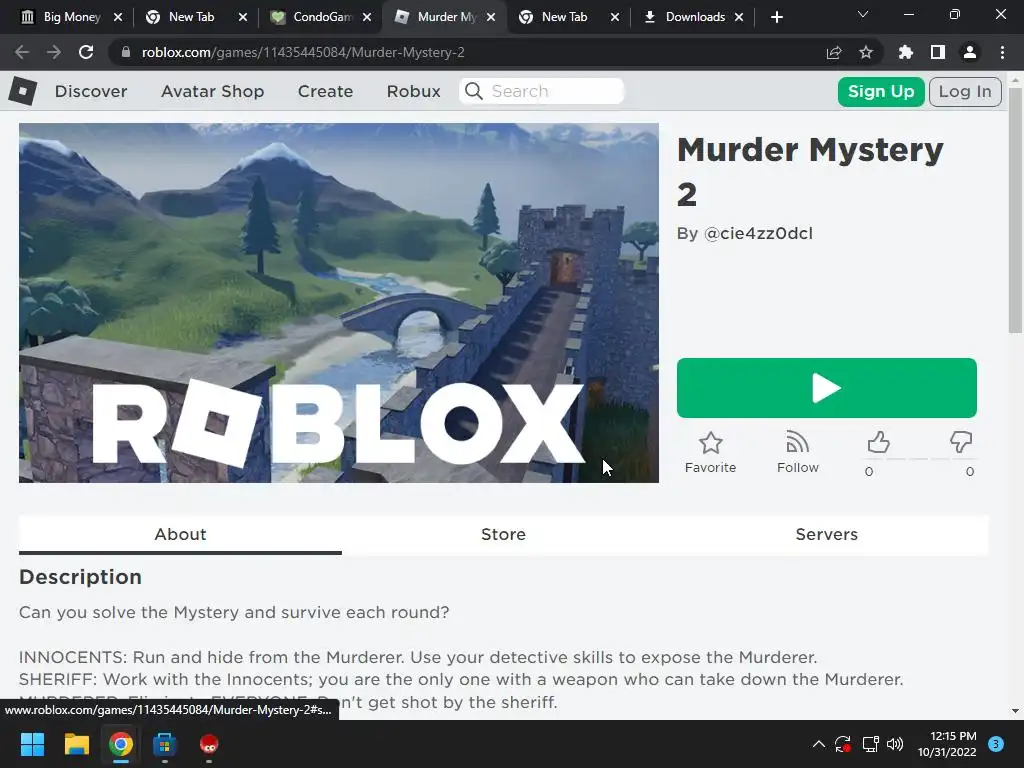Open the network icon in tray
Screen dimensions: 1024x768
(x=871, y=744)
